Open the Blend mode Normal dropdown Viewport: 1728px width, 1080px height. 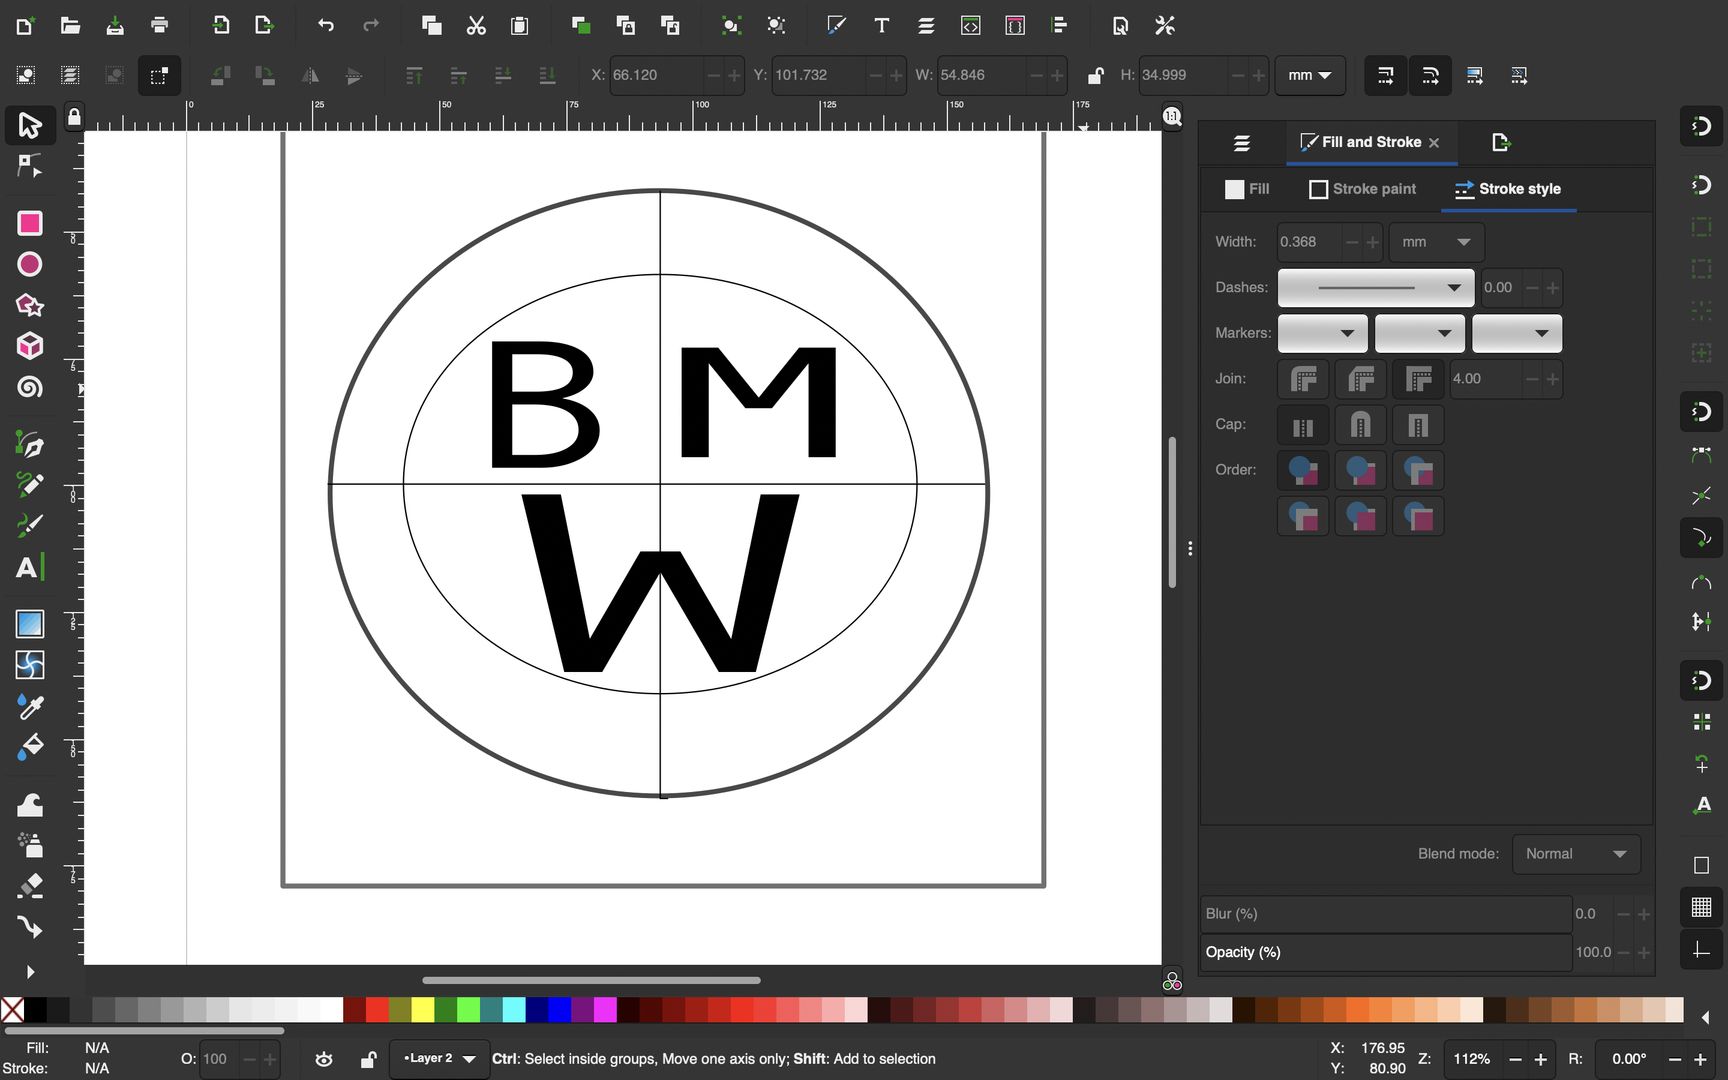click(x=1576, y=854)
